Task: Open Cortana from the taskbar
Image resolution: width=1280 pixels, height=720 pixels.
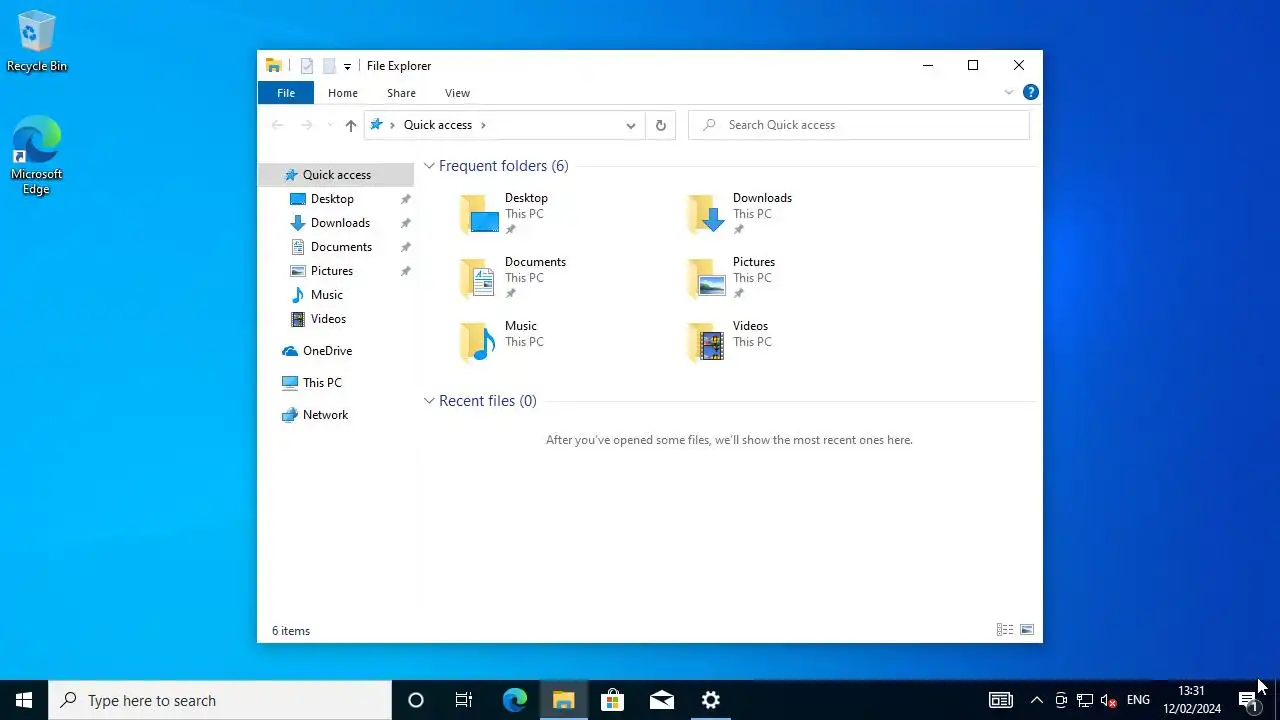Action: pos(416,700)
